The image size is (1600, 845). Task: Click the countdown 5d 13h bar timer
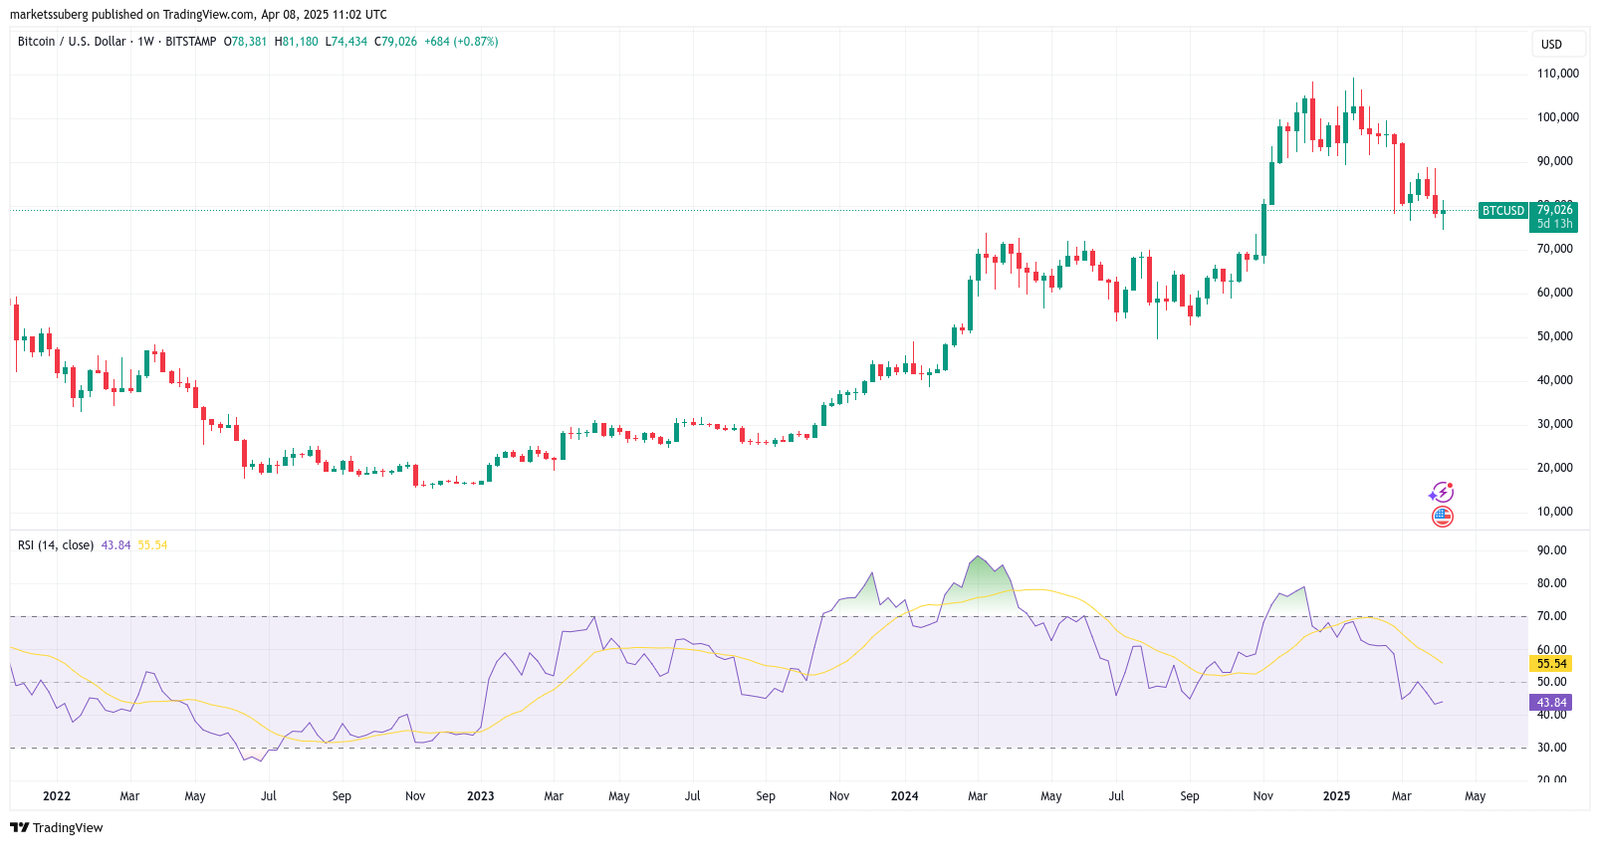pos(1554,224)
